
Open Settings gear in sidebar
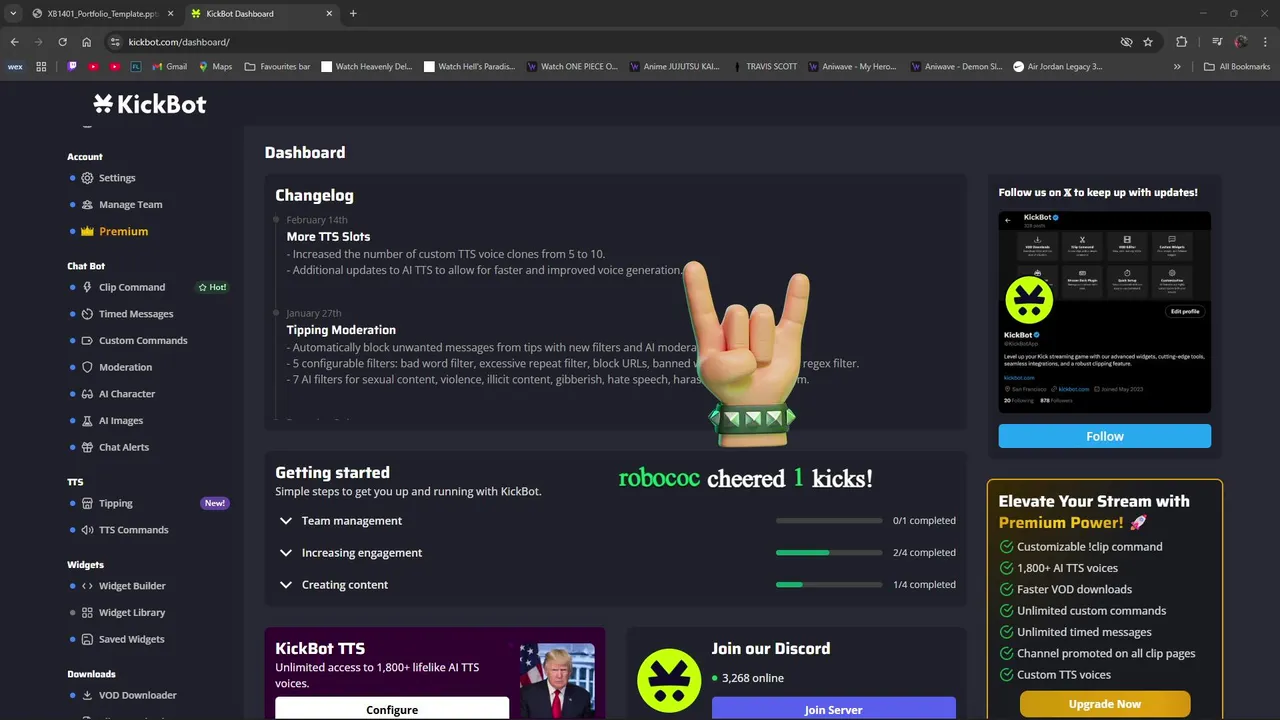pyautogui.click(x=88, y=178)
